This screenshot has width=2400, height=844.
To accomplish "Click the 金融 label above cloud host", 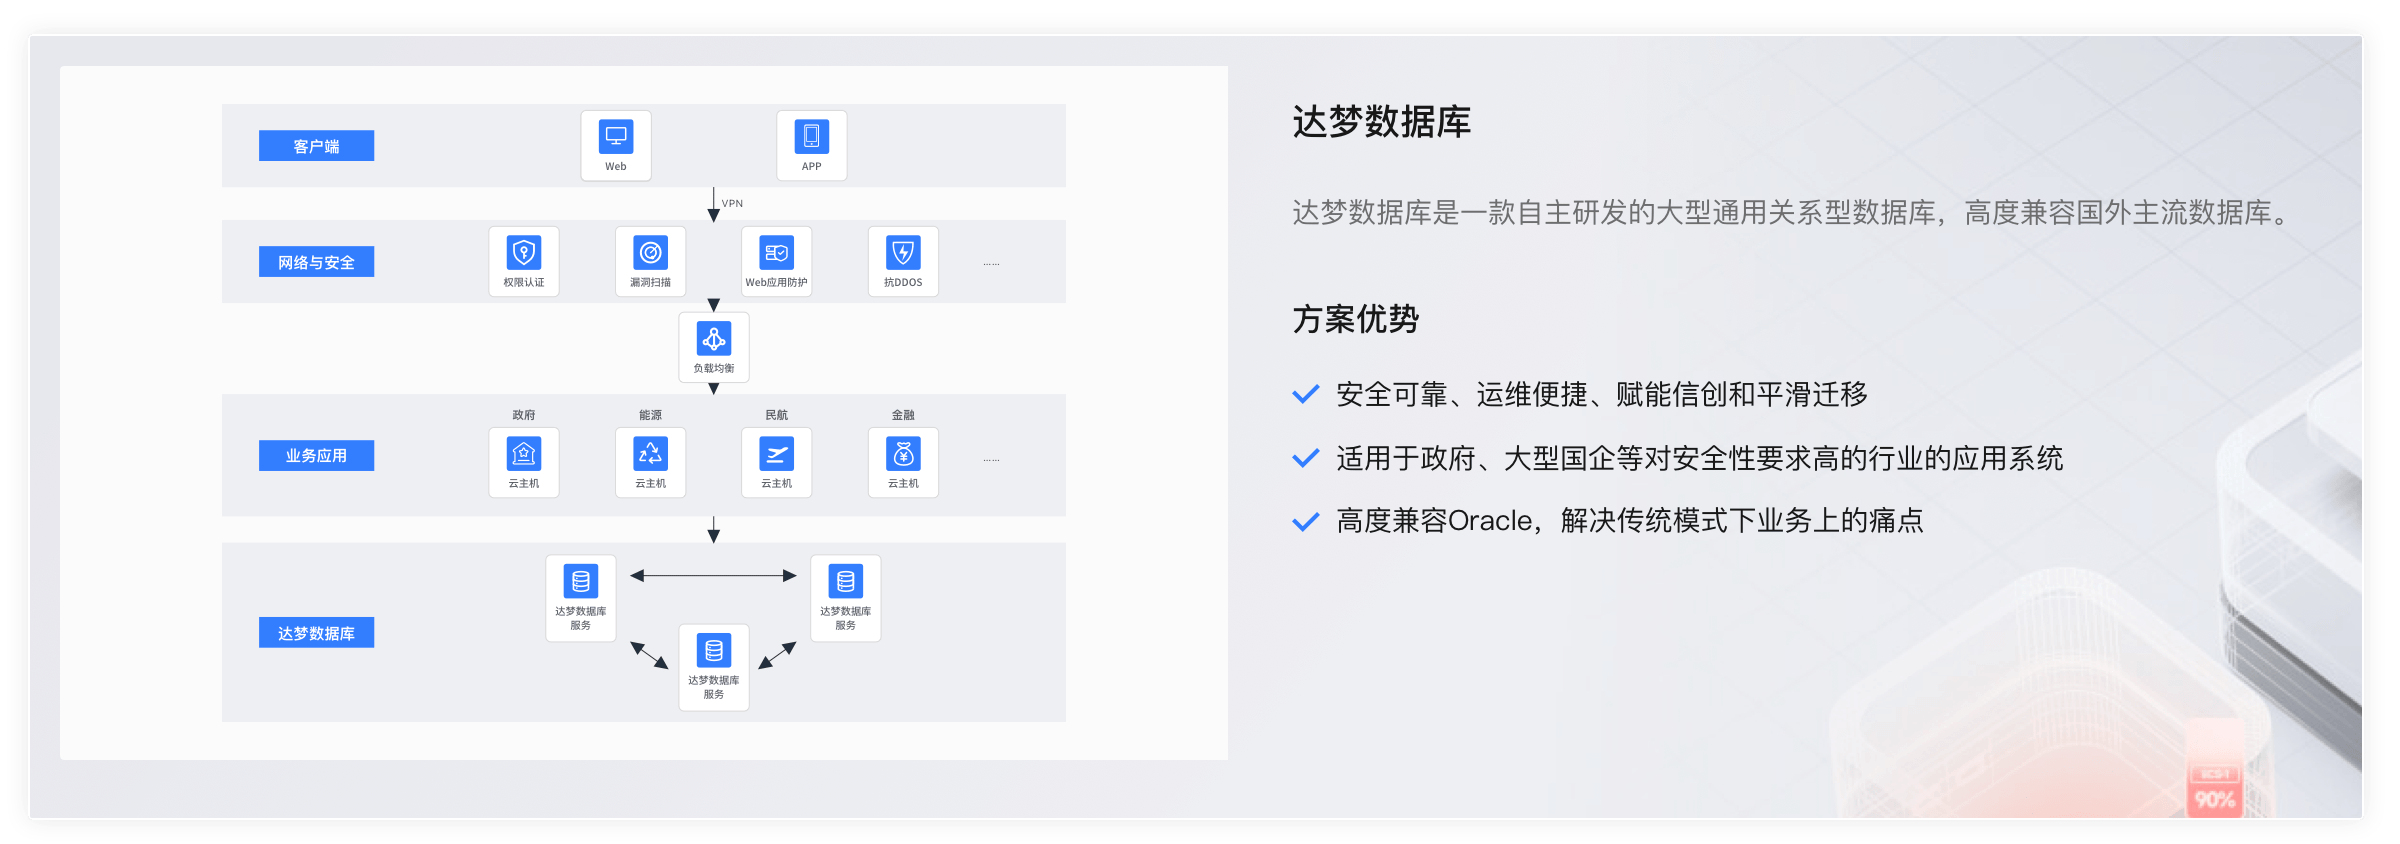I will click(903, 415).
